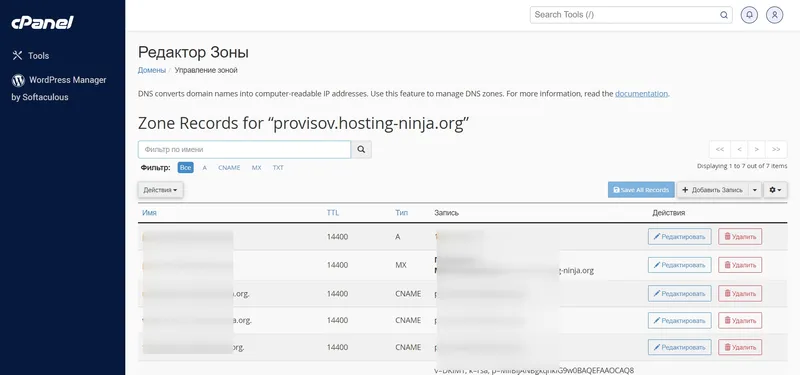Filter records by type A
Image resolution: width=800 pixels, height=375 pixels.
205,167
